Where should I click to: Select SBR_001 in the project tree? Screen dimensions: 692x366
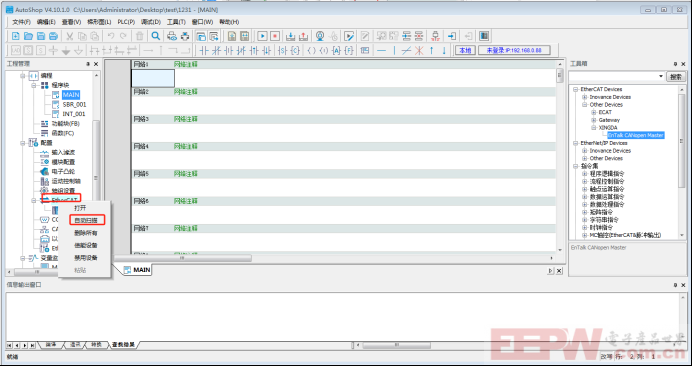pos(74,105)
